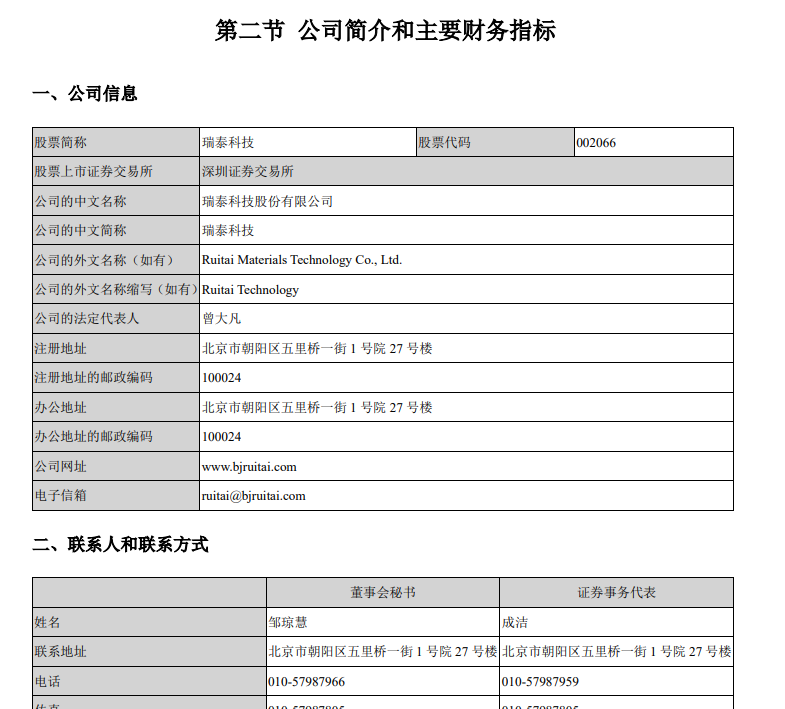The image size is (785, 709).
Task: Select Ruitai Materials Technology Co., Ltd.
Action: click(x=302, y=260)
